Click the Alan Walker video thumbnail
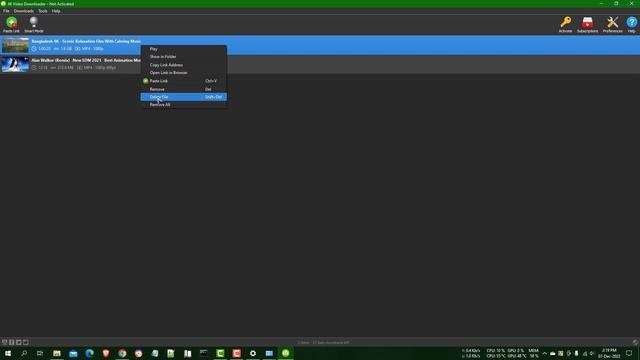The width and height of the screenshot is (640, 360). coord(16,64)
